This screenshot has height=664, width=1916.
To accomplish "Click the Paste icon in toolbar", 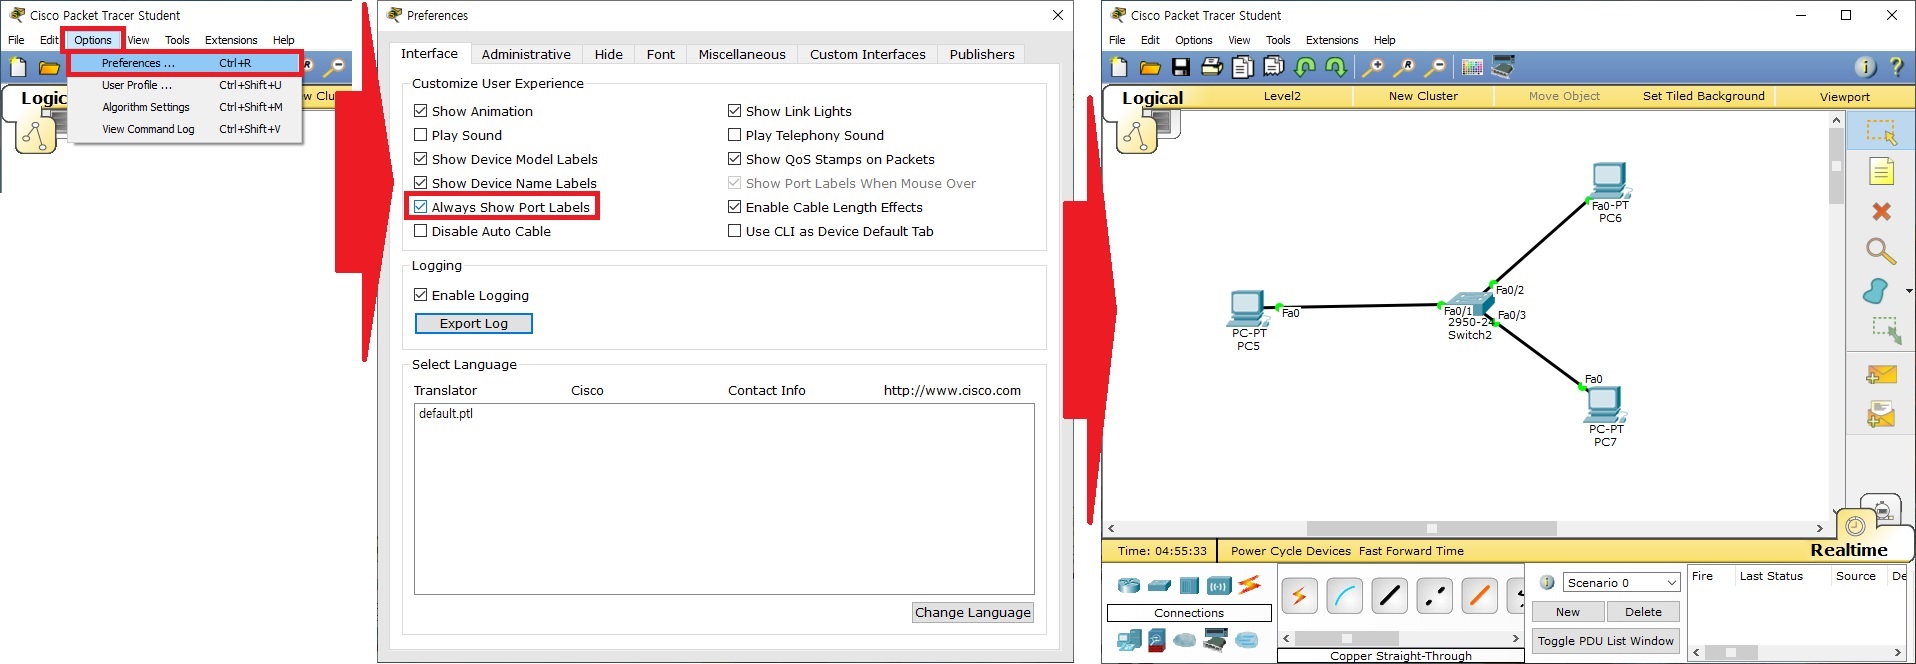I will 1274,67.
